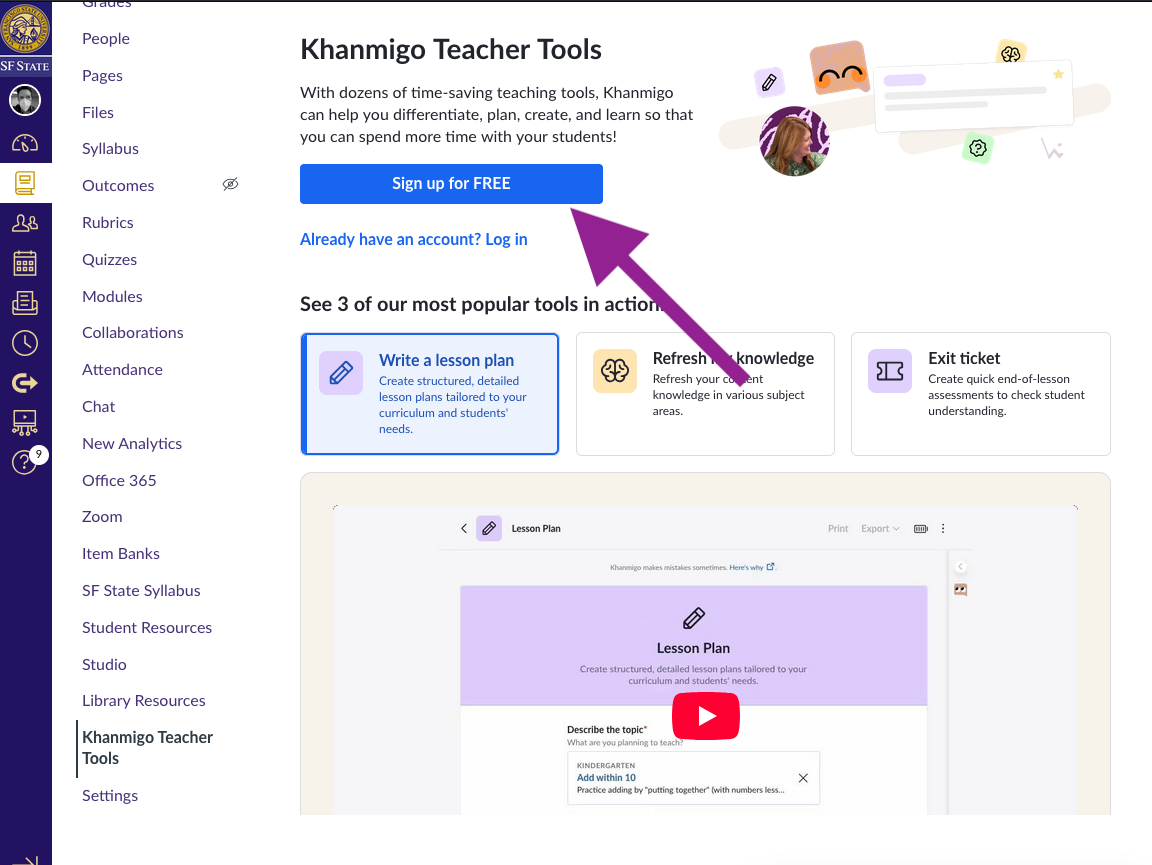Open Courses book icon in global navigation
The image size is (1152, 865).
pyautogui.click(x=25, y=183)
